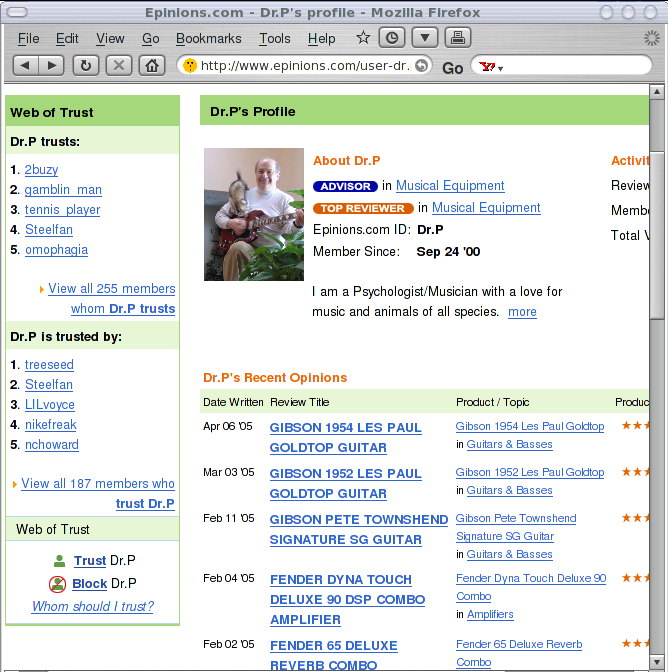
Task: Click the ADVISOR badge
Action: point(345,186)
